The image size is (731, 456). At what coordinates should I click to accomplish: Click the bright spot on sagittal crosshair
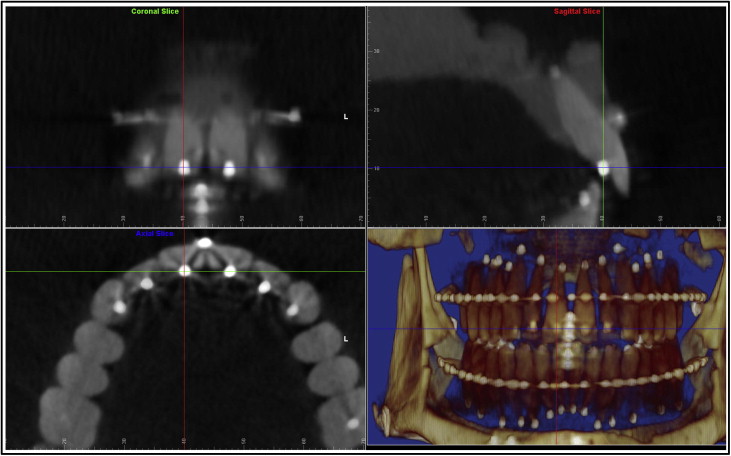coord(603,169)
